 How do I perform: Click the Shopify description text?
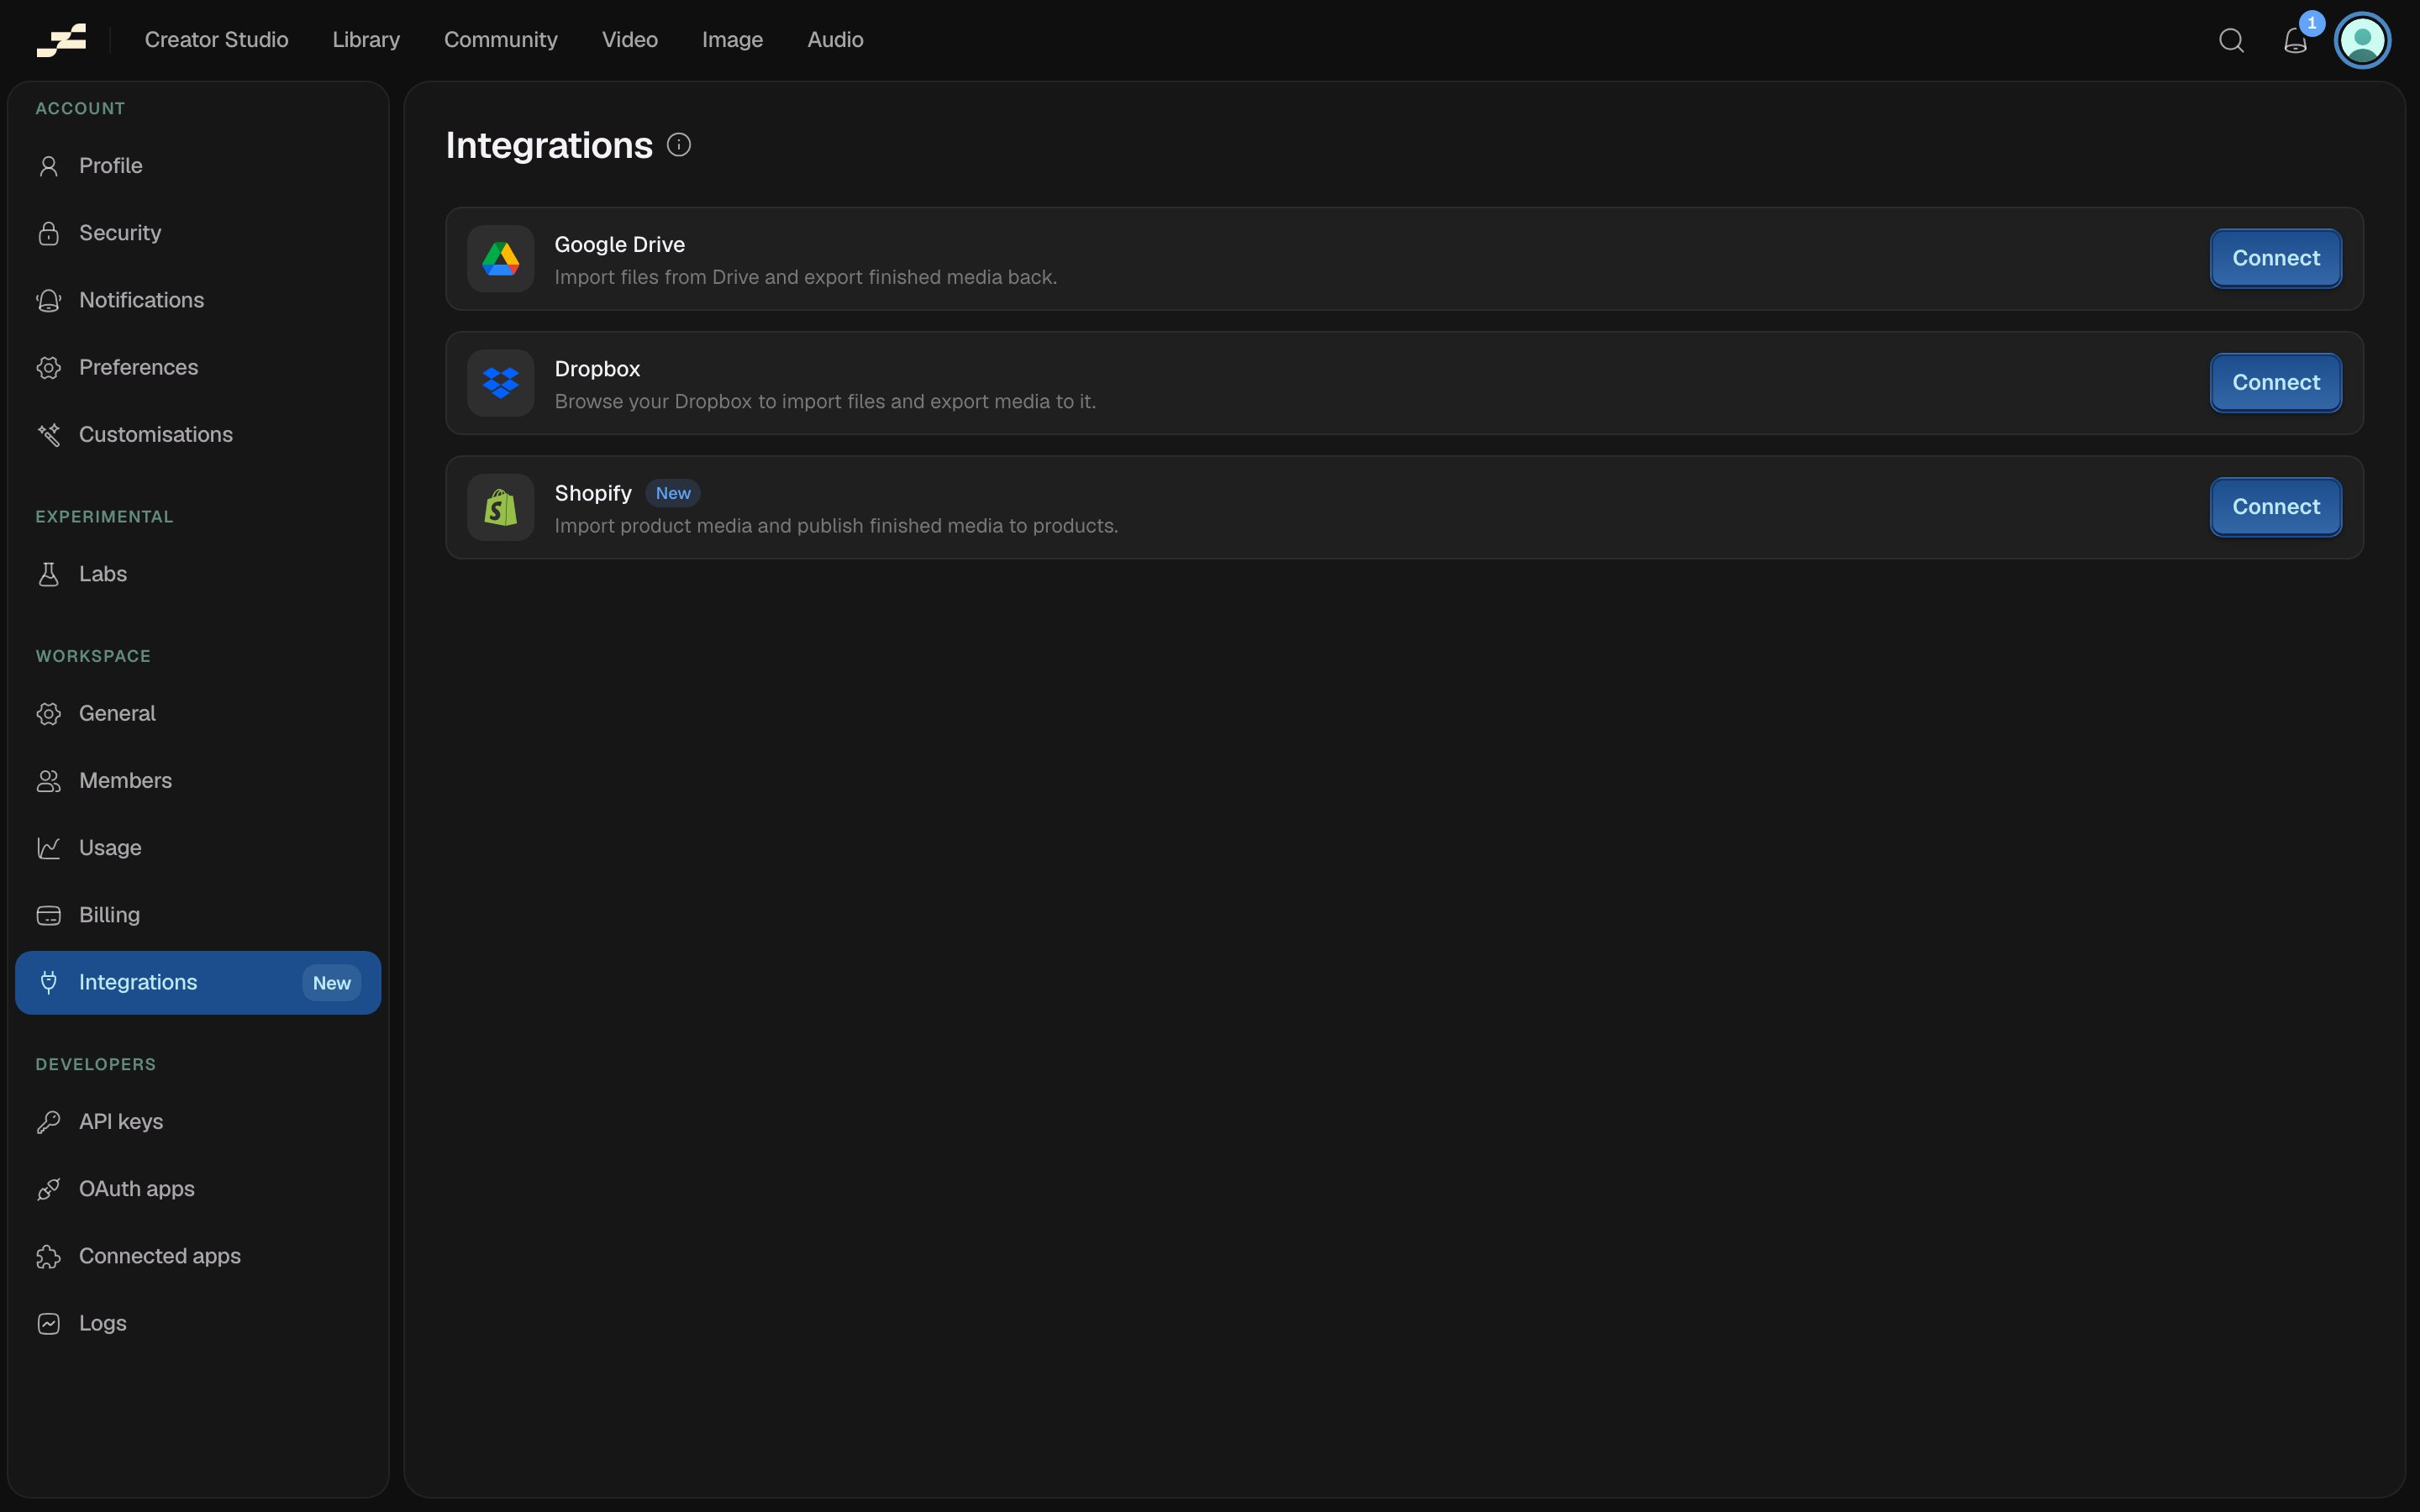836,526
